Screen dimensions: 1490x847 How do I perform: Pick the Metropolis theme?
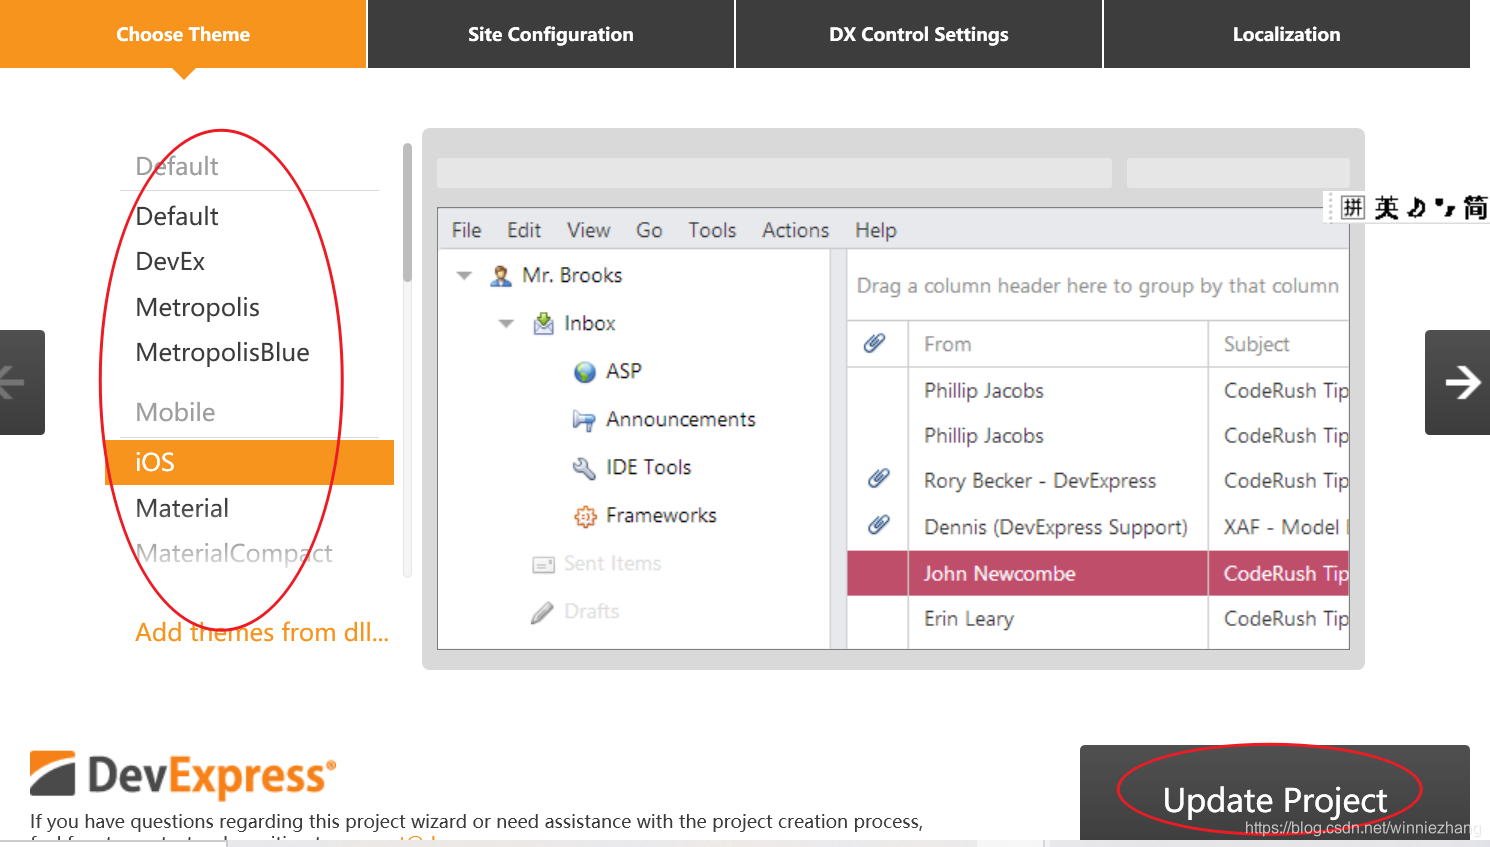(197, 307)
